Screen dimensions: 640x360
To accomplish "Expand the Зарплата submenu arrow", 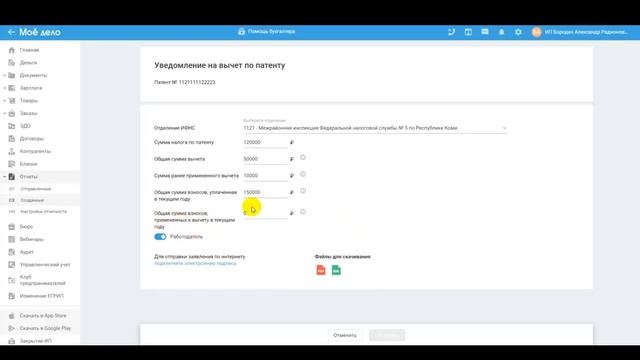I will (x=4, y=88).
